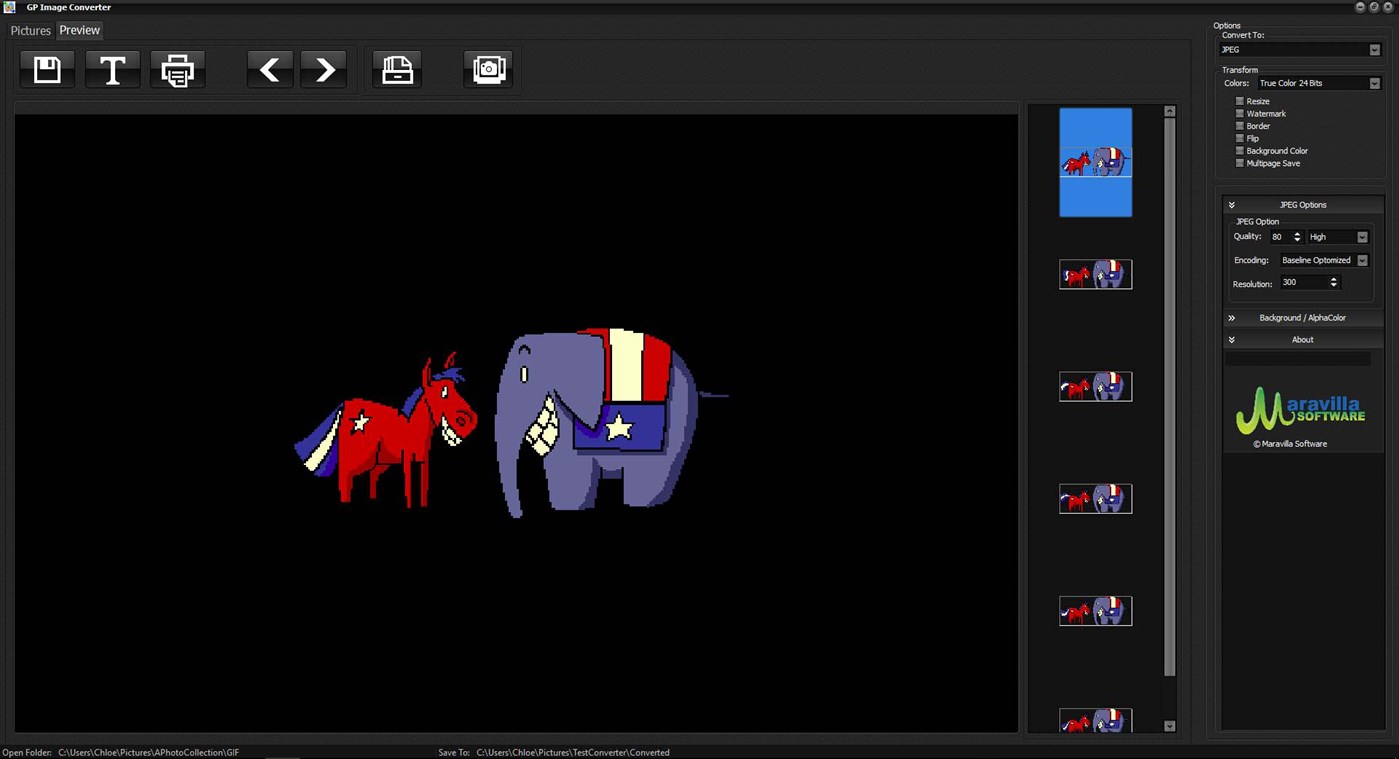Enable the Resize checkbox
Viewport: 1399px width, 759px height.
1240,101
